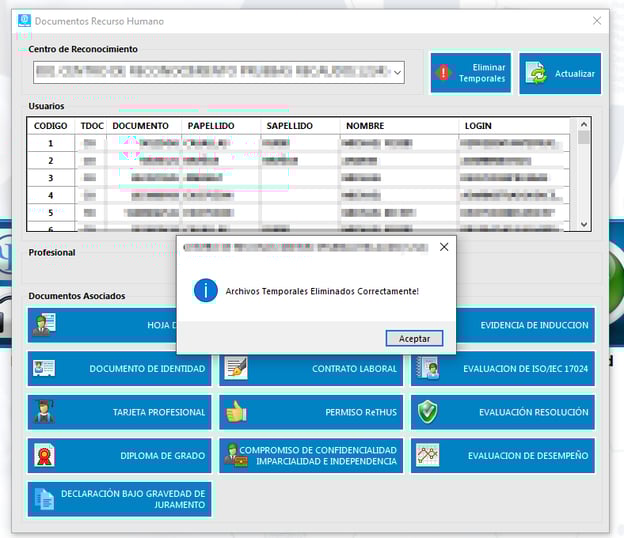Close the temporary files message dialog
Image resolution: width=624 pixels, height=538 pixels.
(x=444, y=246)
